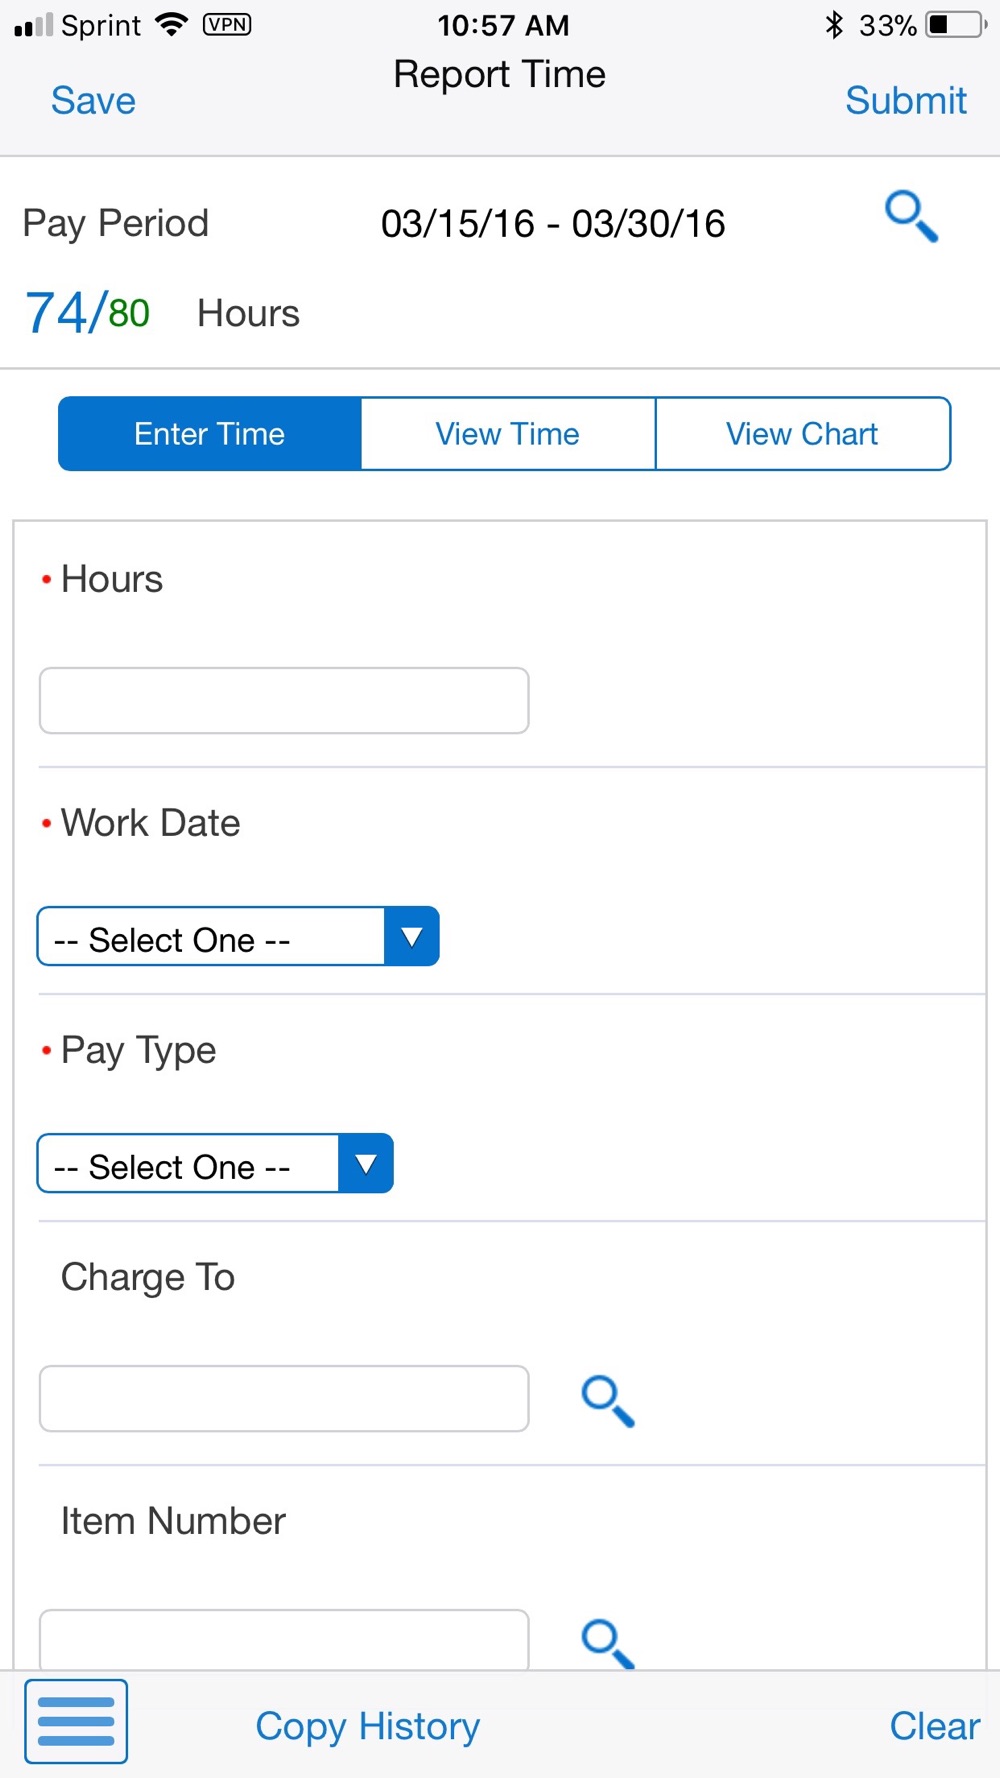Tap the battery icon in status bar
The width and height of the screenshot is (1000, 1778).
(955, 25)
